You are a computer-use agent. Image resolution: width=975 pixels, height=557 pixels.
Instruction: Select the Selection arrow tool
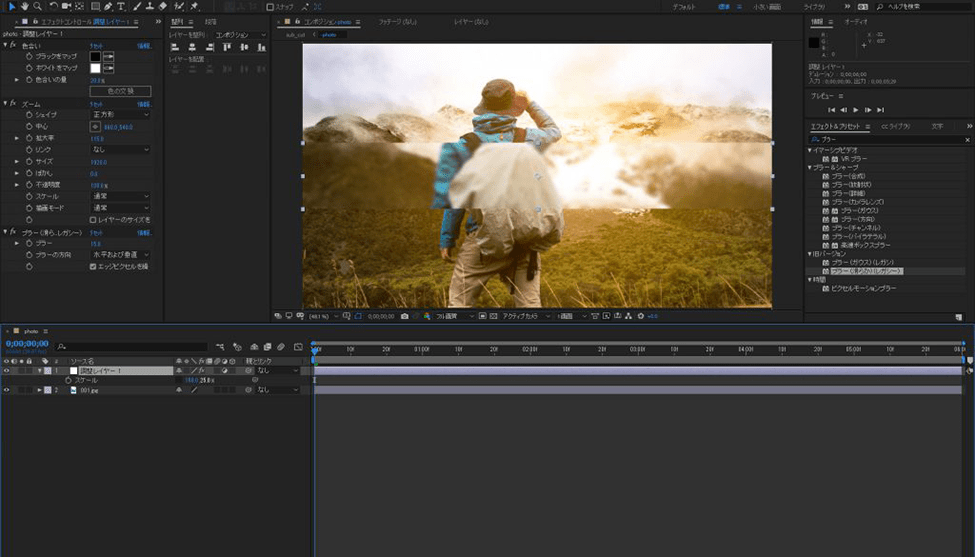[11, 6]
